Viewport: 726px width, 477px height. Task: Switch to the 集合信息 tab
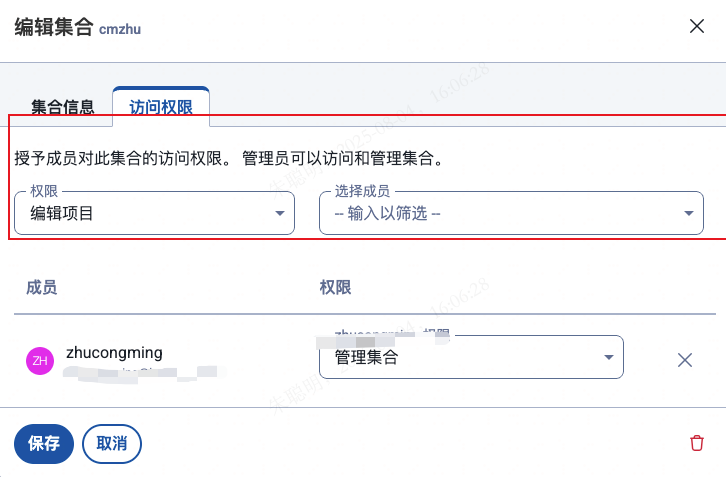pos(63,108)
